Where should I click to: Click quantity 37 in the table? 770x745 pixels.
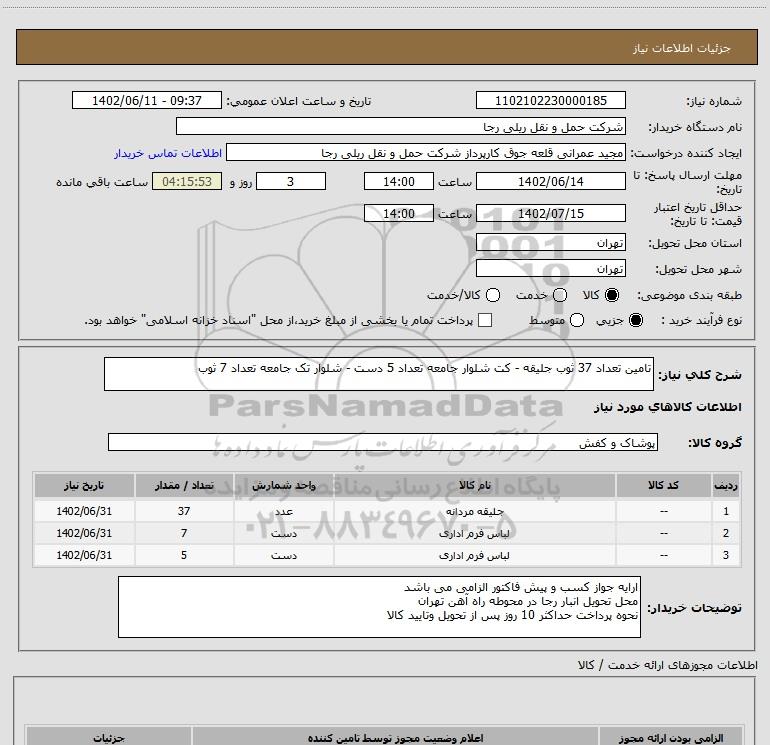point(184,511)
